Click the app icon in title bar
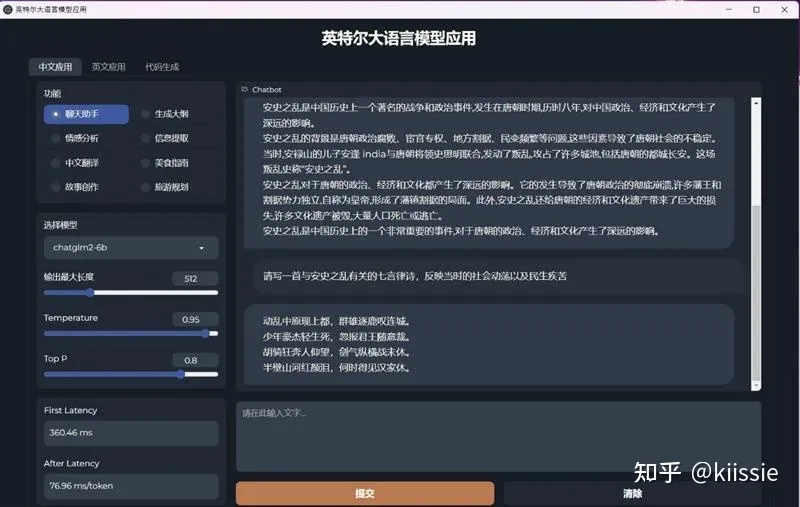Viewport: 800px width, 507px height. [8, 9]
